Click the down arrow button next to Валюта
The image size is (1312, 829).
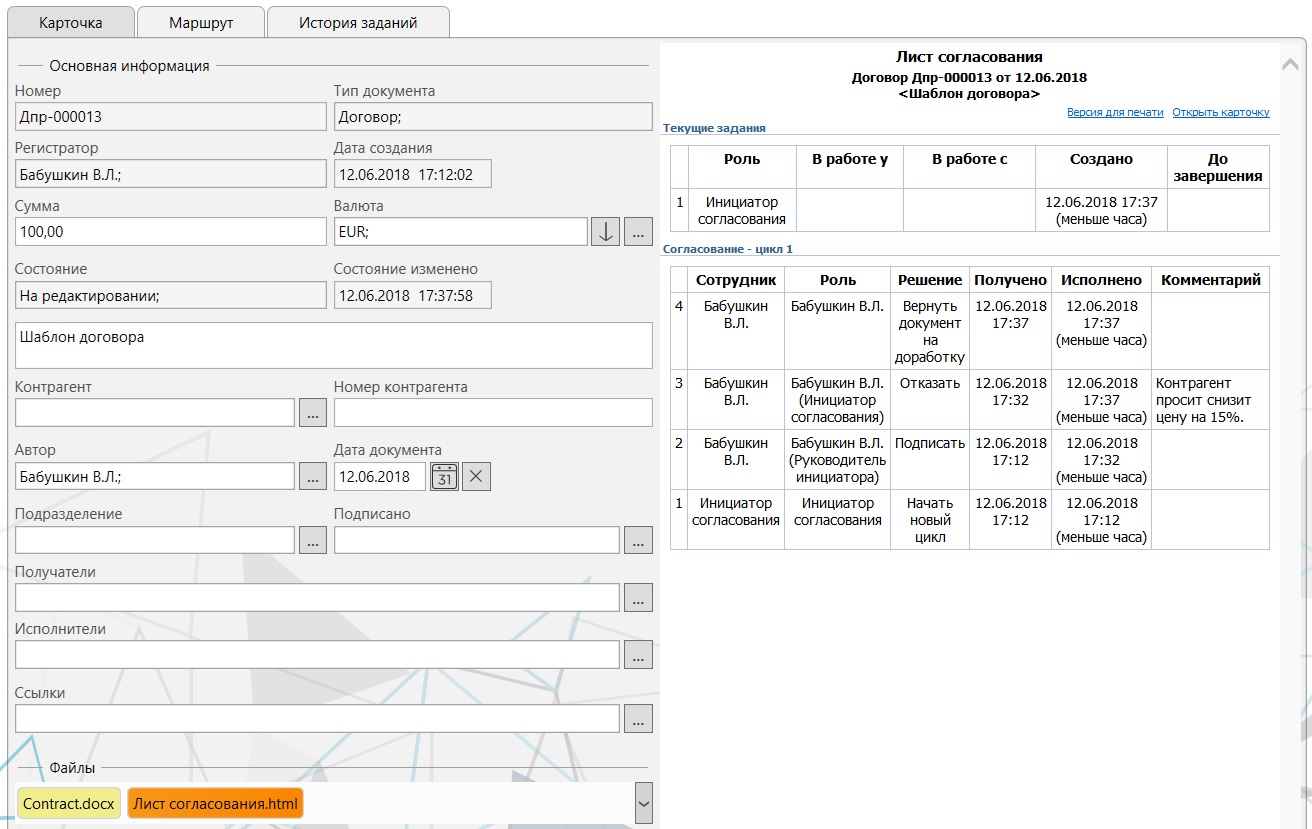coord(605,232)
